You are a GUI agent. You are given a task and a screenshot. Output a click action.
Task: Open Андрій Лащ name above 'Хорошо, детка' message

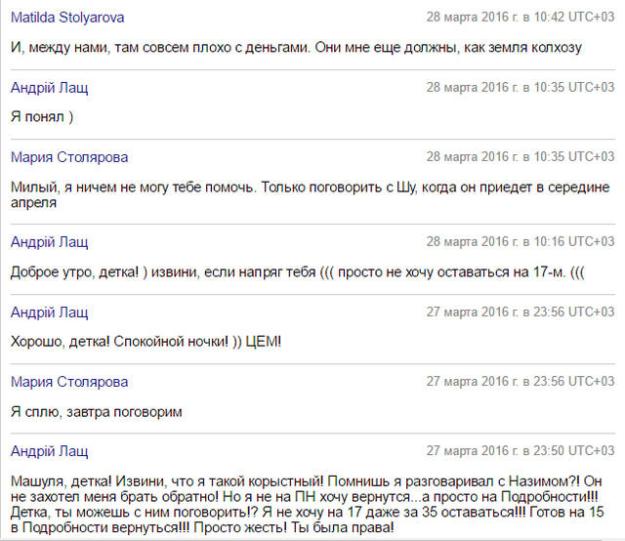coord(49,312)
